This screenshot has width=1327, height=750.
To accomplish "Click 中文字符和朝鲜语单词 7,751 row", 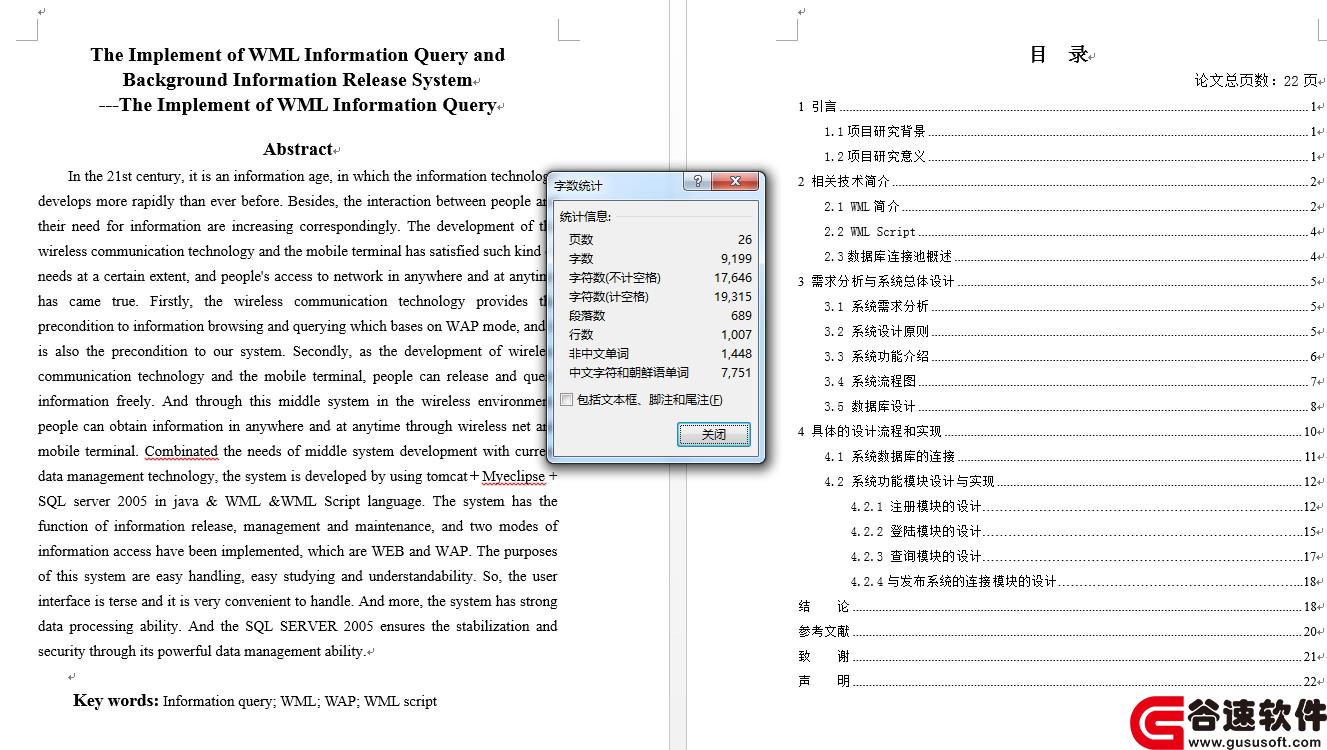I will pos(660,372).
